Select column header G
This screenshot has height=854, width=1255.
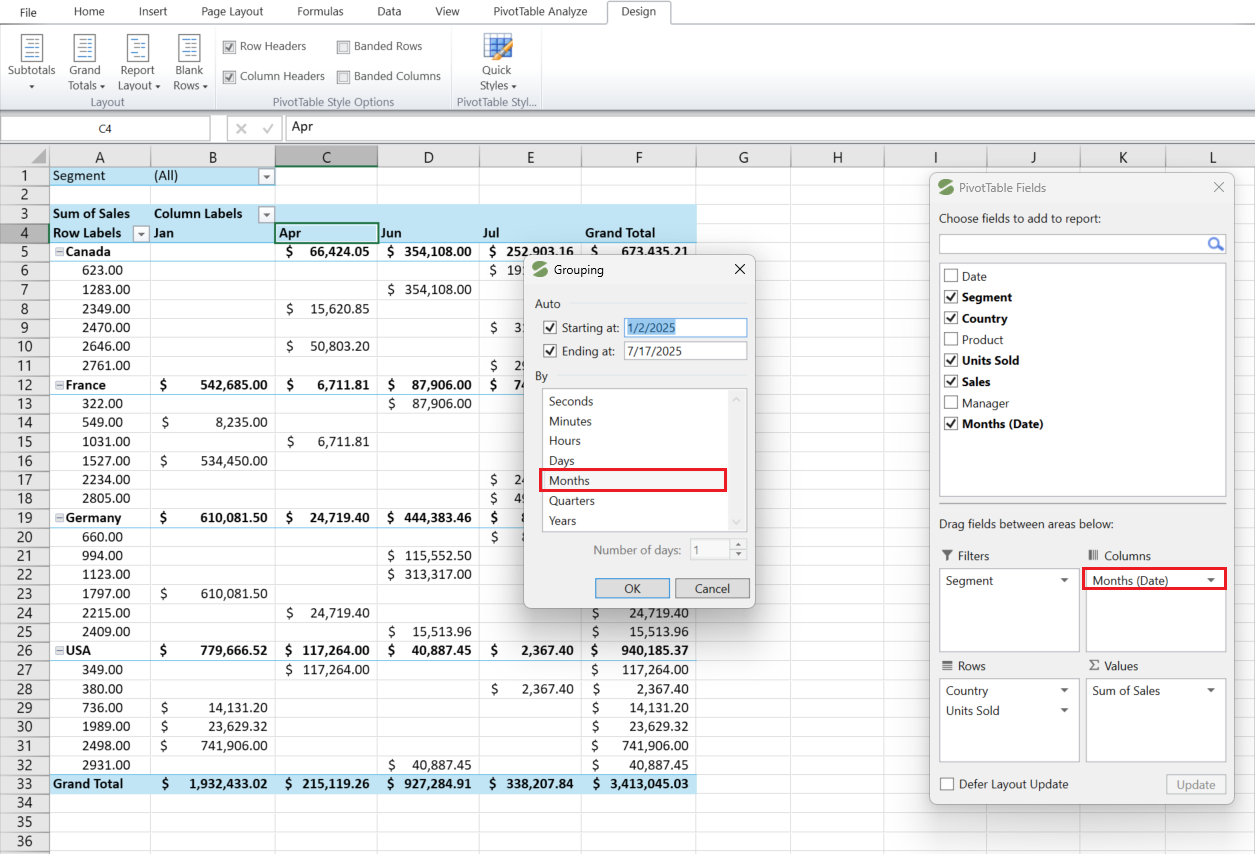coord(743,157)
